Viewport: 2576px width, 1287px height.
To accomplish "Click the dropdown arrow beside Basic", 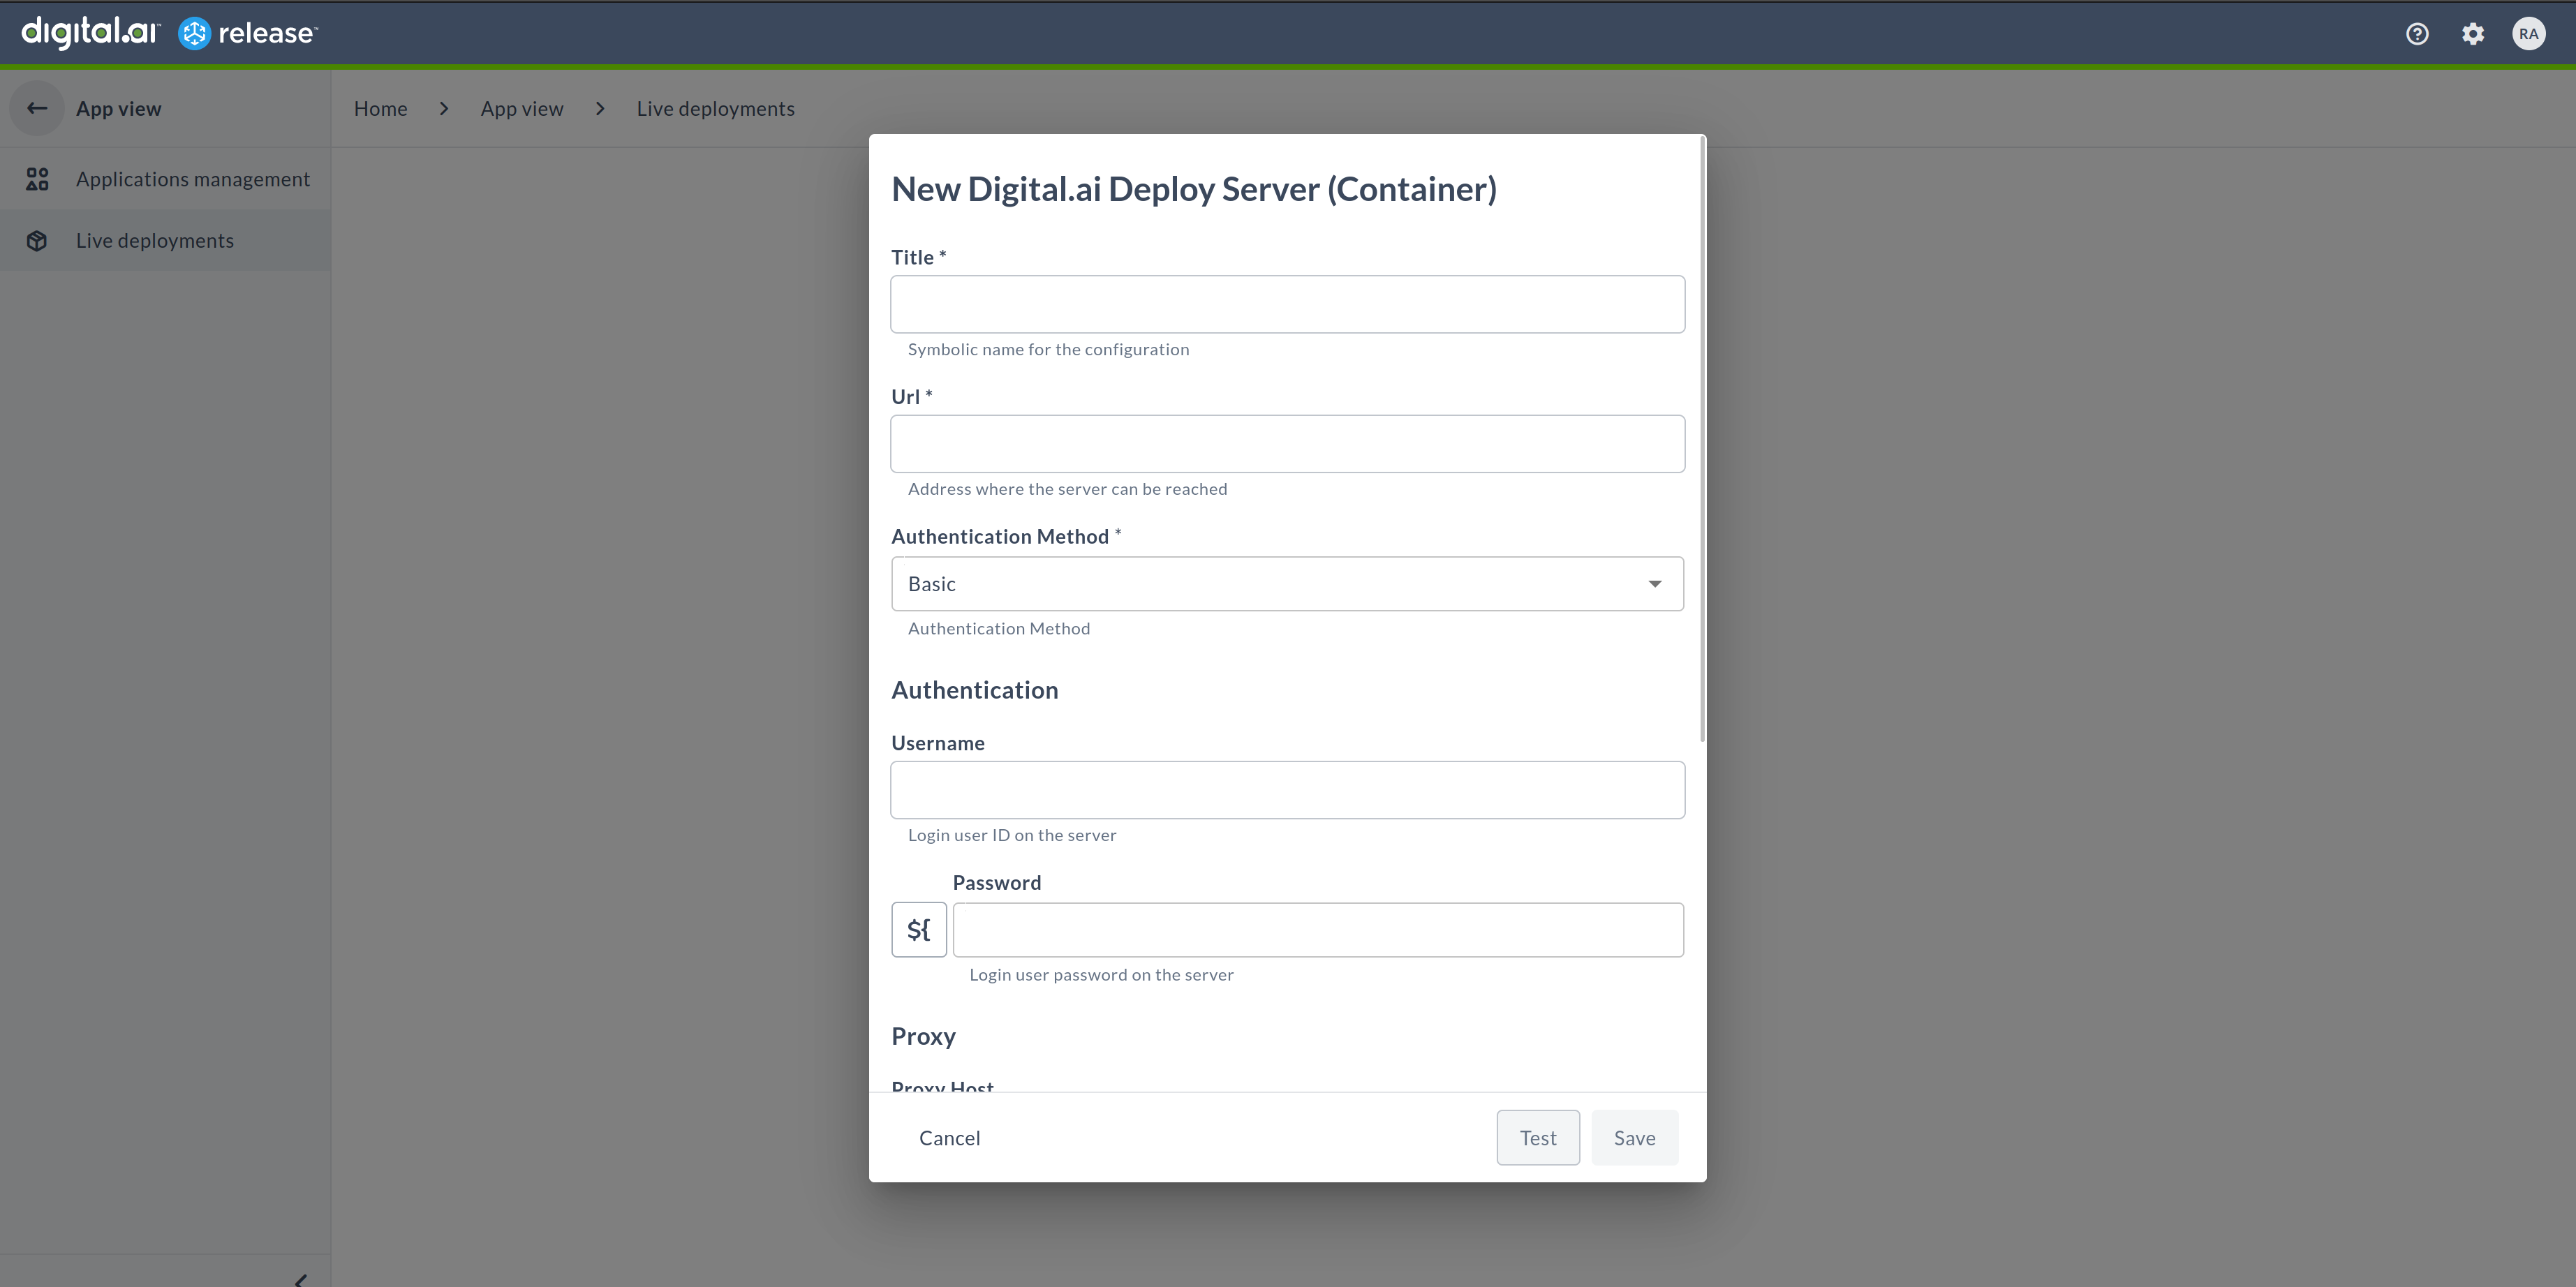I will pyautogui.click(x=1655, y=584).
